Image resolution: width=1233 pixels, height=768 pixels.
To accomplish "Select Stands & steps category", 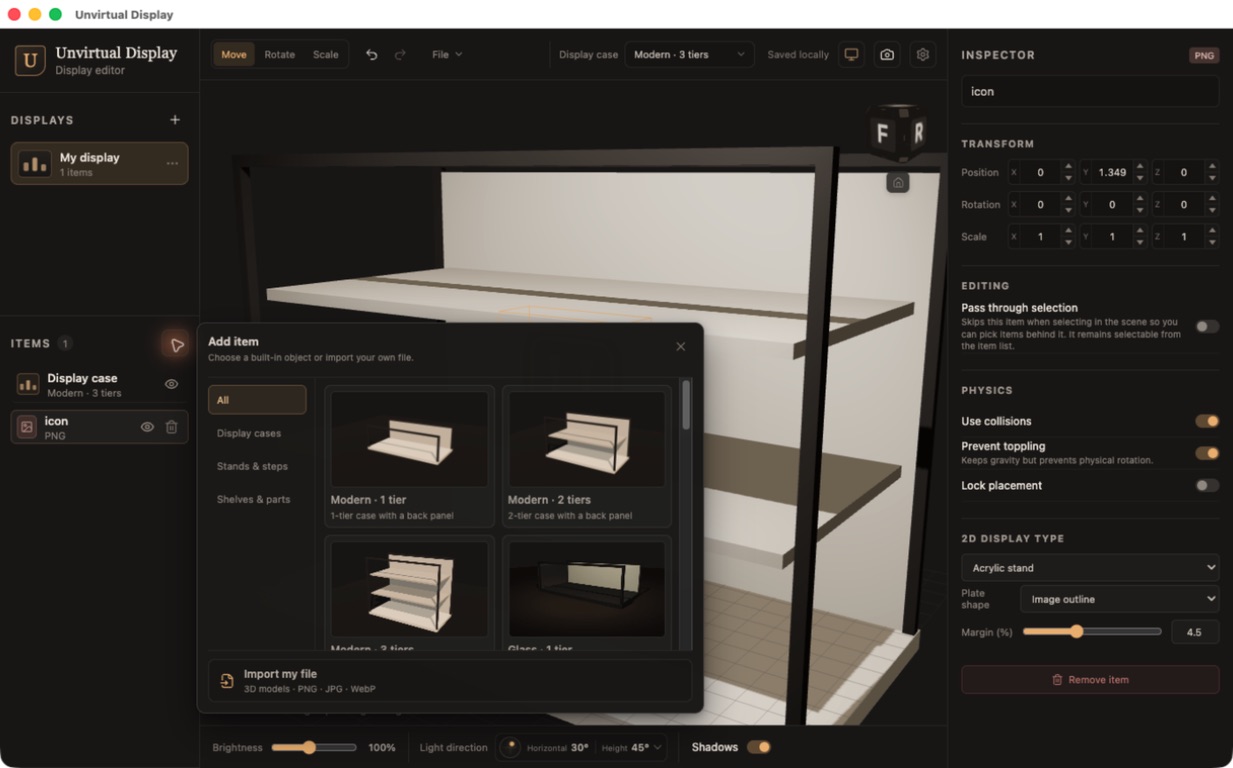I will 257,466.
